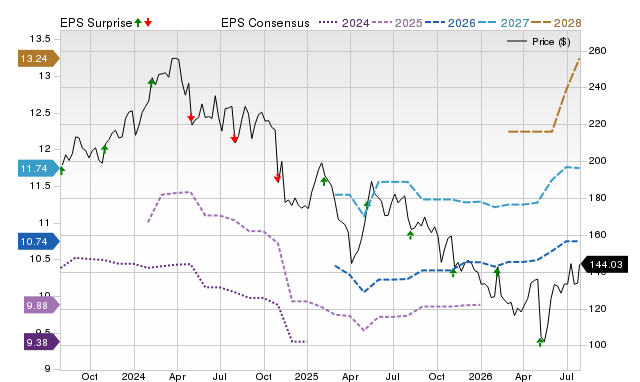The image size is (640, 382).
Task: Click the EPS Consensus legend label
Action: coord(265,23)
